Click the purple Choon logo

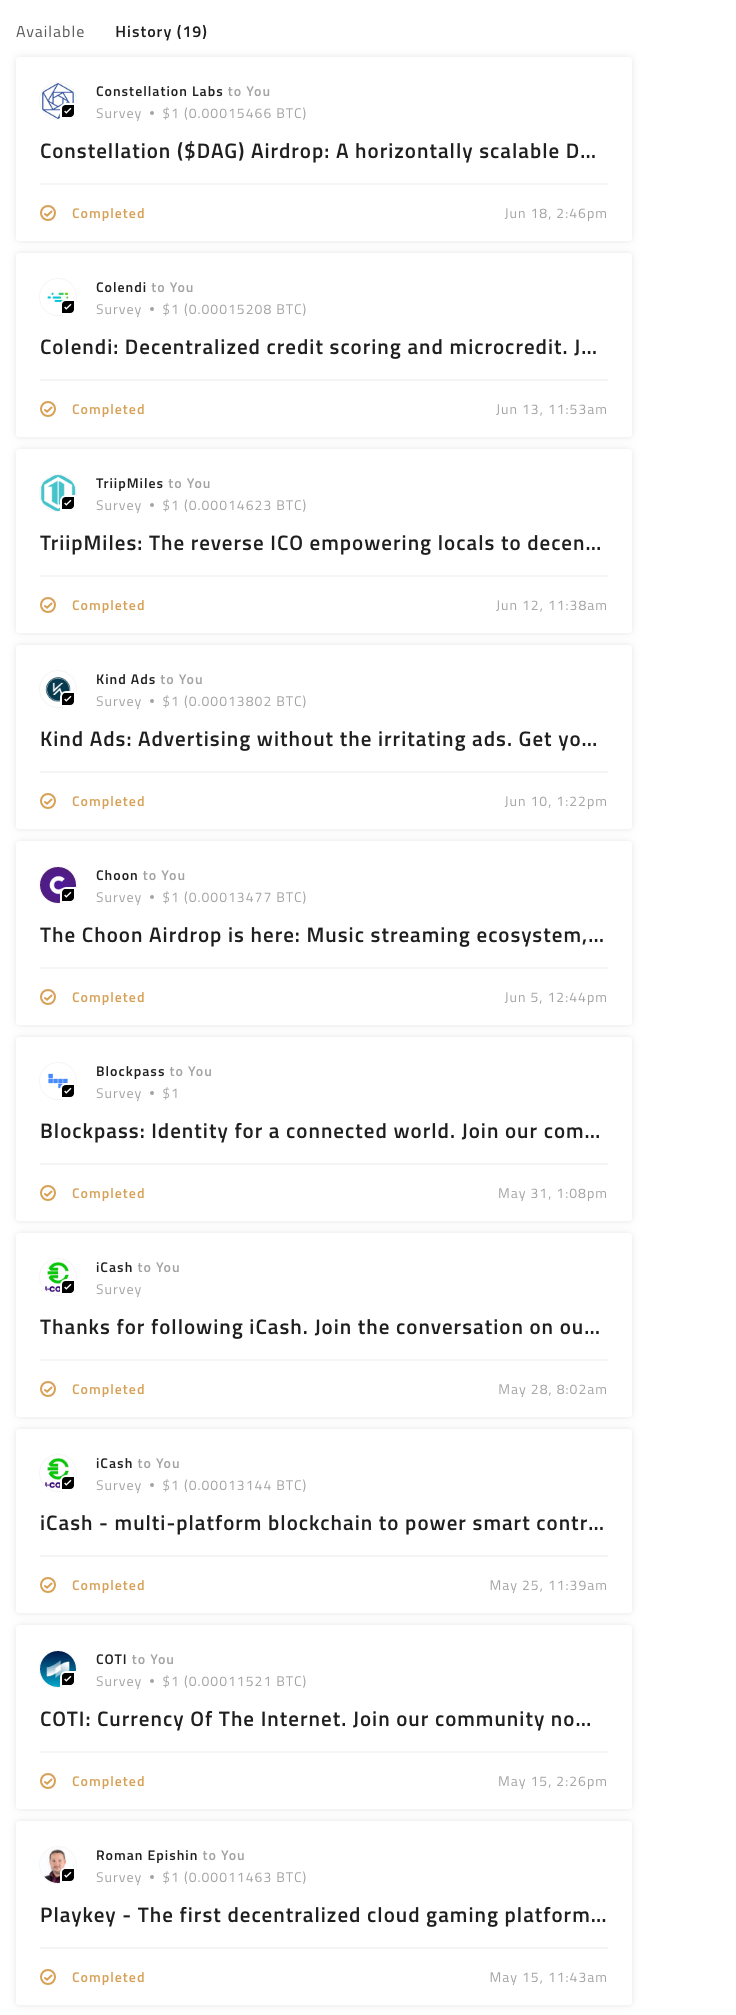tap(58, 884)
